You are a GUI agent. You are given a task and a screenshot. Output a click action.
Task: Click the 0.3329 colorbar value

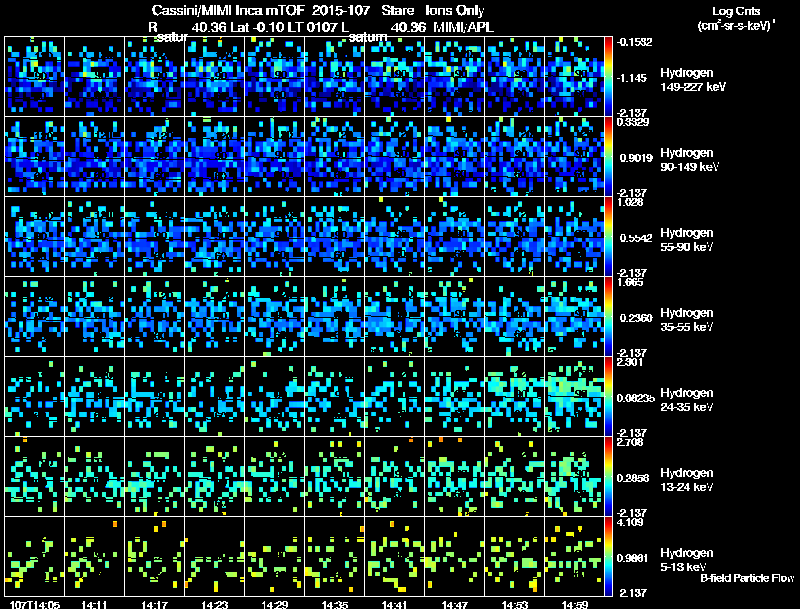pyautogui.click(x=633, y=122)
